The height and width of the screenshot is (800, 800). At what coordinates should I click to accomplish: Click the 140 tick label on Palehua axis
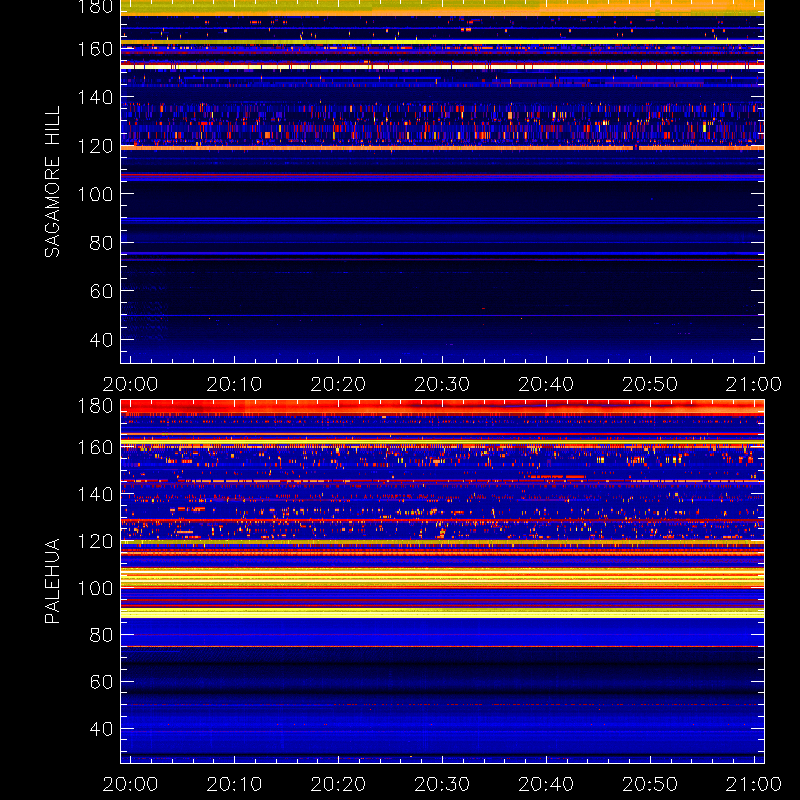[95, 494]
